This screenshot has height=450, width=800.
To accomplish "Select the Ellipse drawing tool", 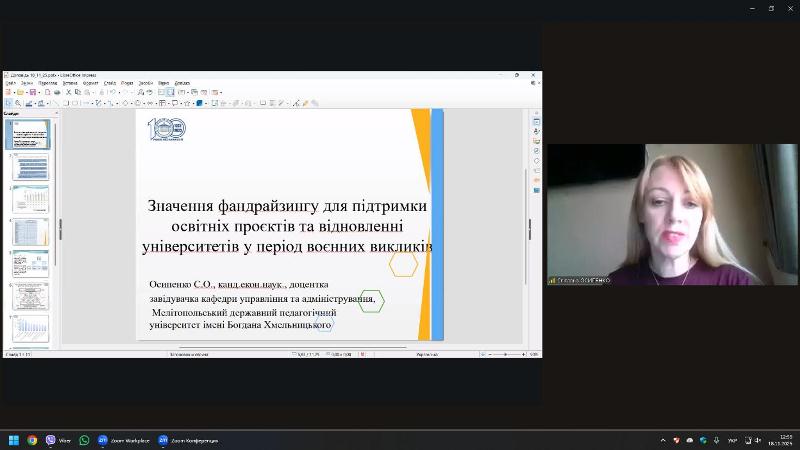I will coord(75,103).
